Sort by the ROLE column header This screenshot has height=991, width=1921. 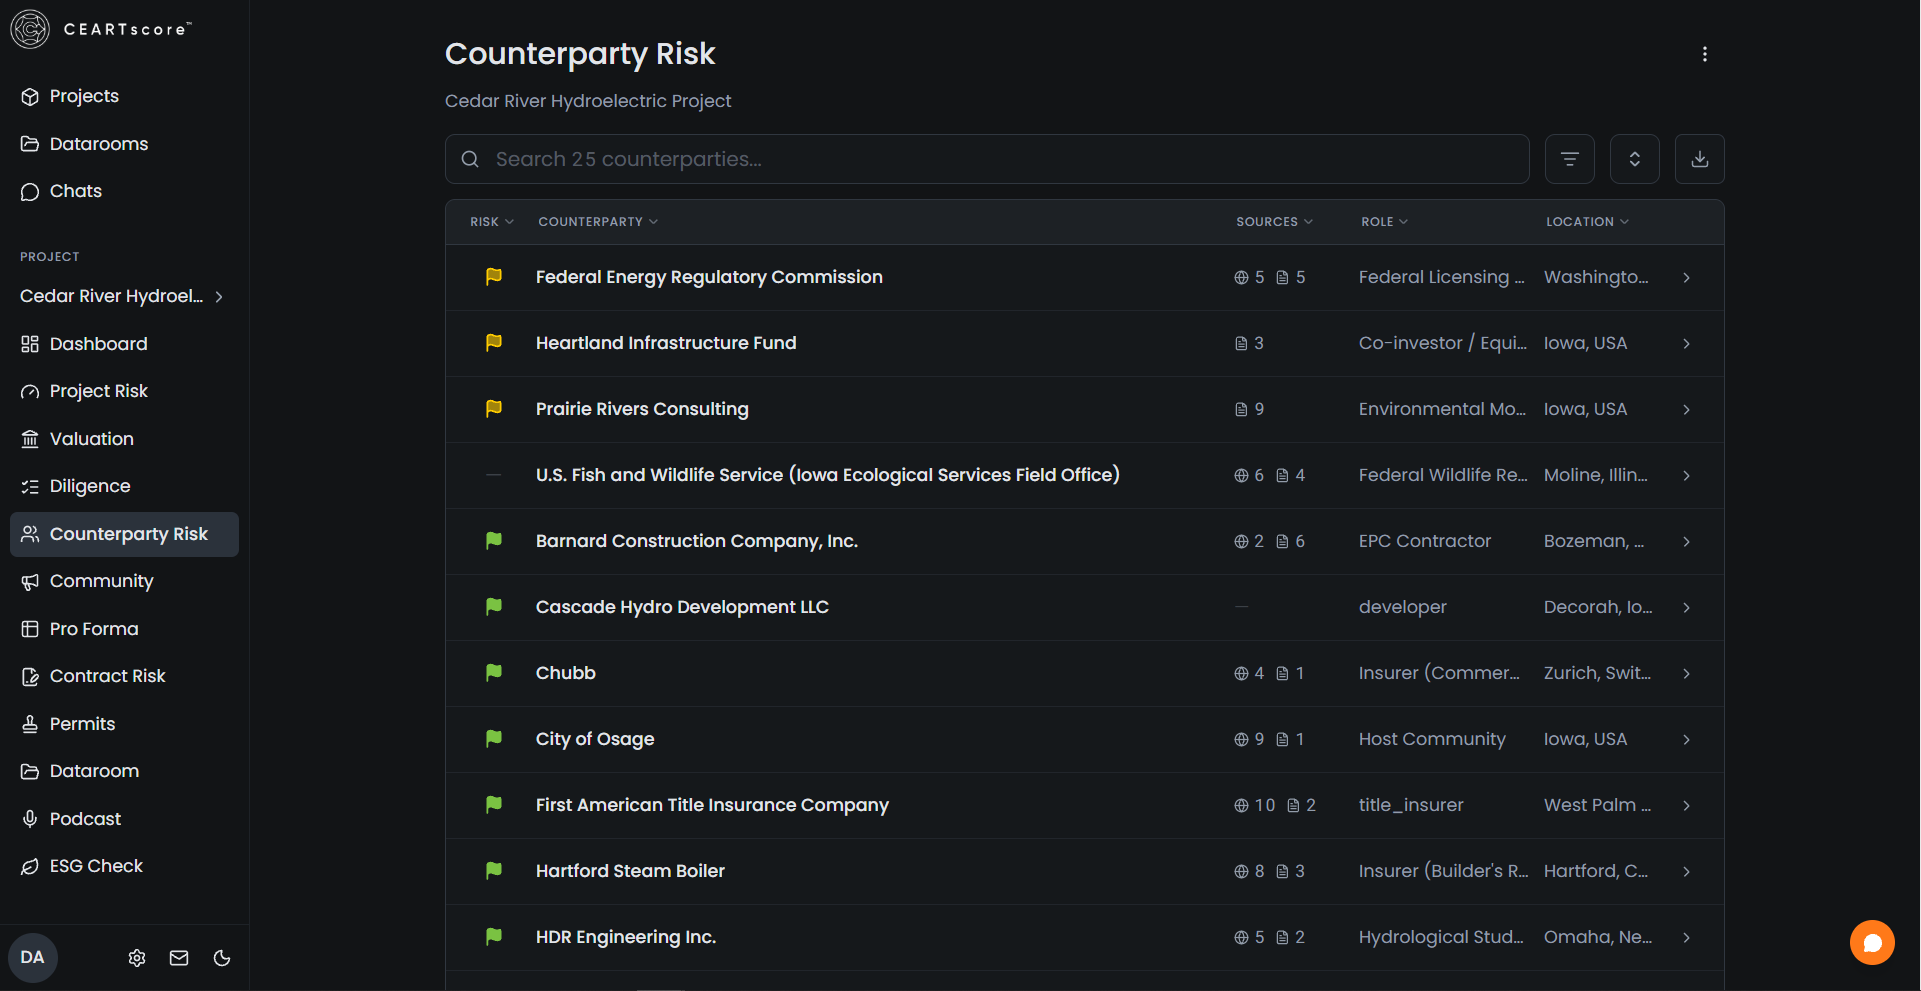point(1384,222)
